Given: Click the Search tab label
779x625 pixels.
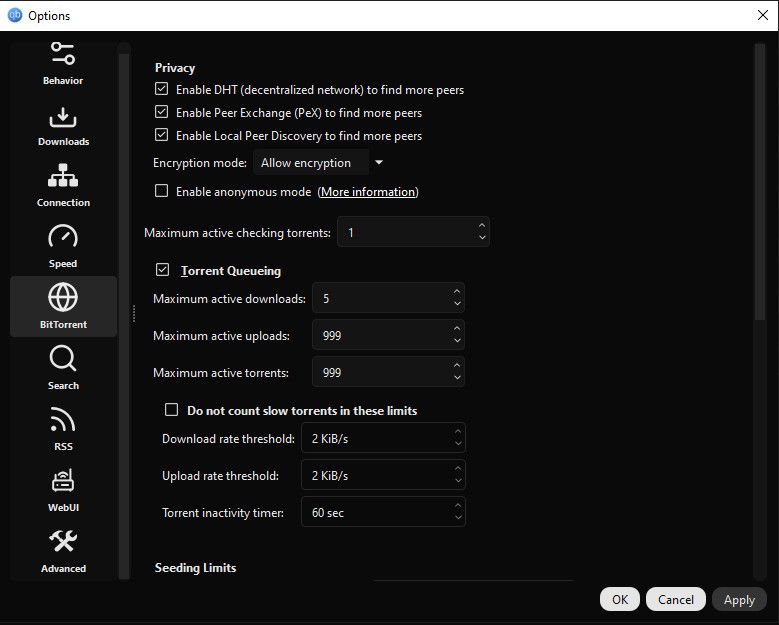Looking at the screenshot, I should click(x=63, y=386).
